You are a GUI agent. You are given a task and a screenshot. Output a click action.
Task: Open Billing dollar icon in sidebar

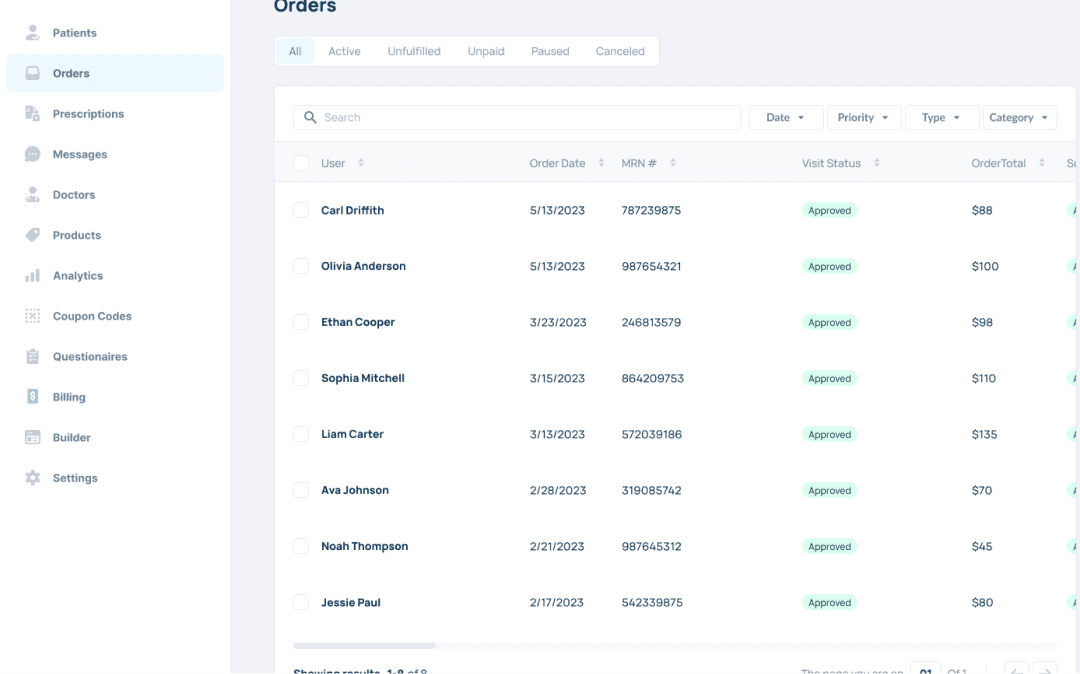(33, 397)
